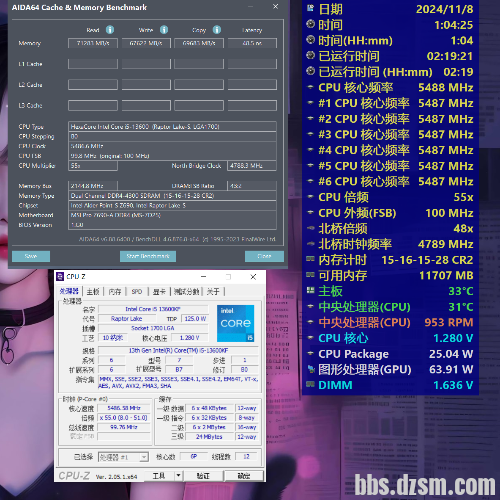The image size is (500, 500).
Task: Click the icon beside CPU Package row
Action: (310, 353)
